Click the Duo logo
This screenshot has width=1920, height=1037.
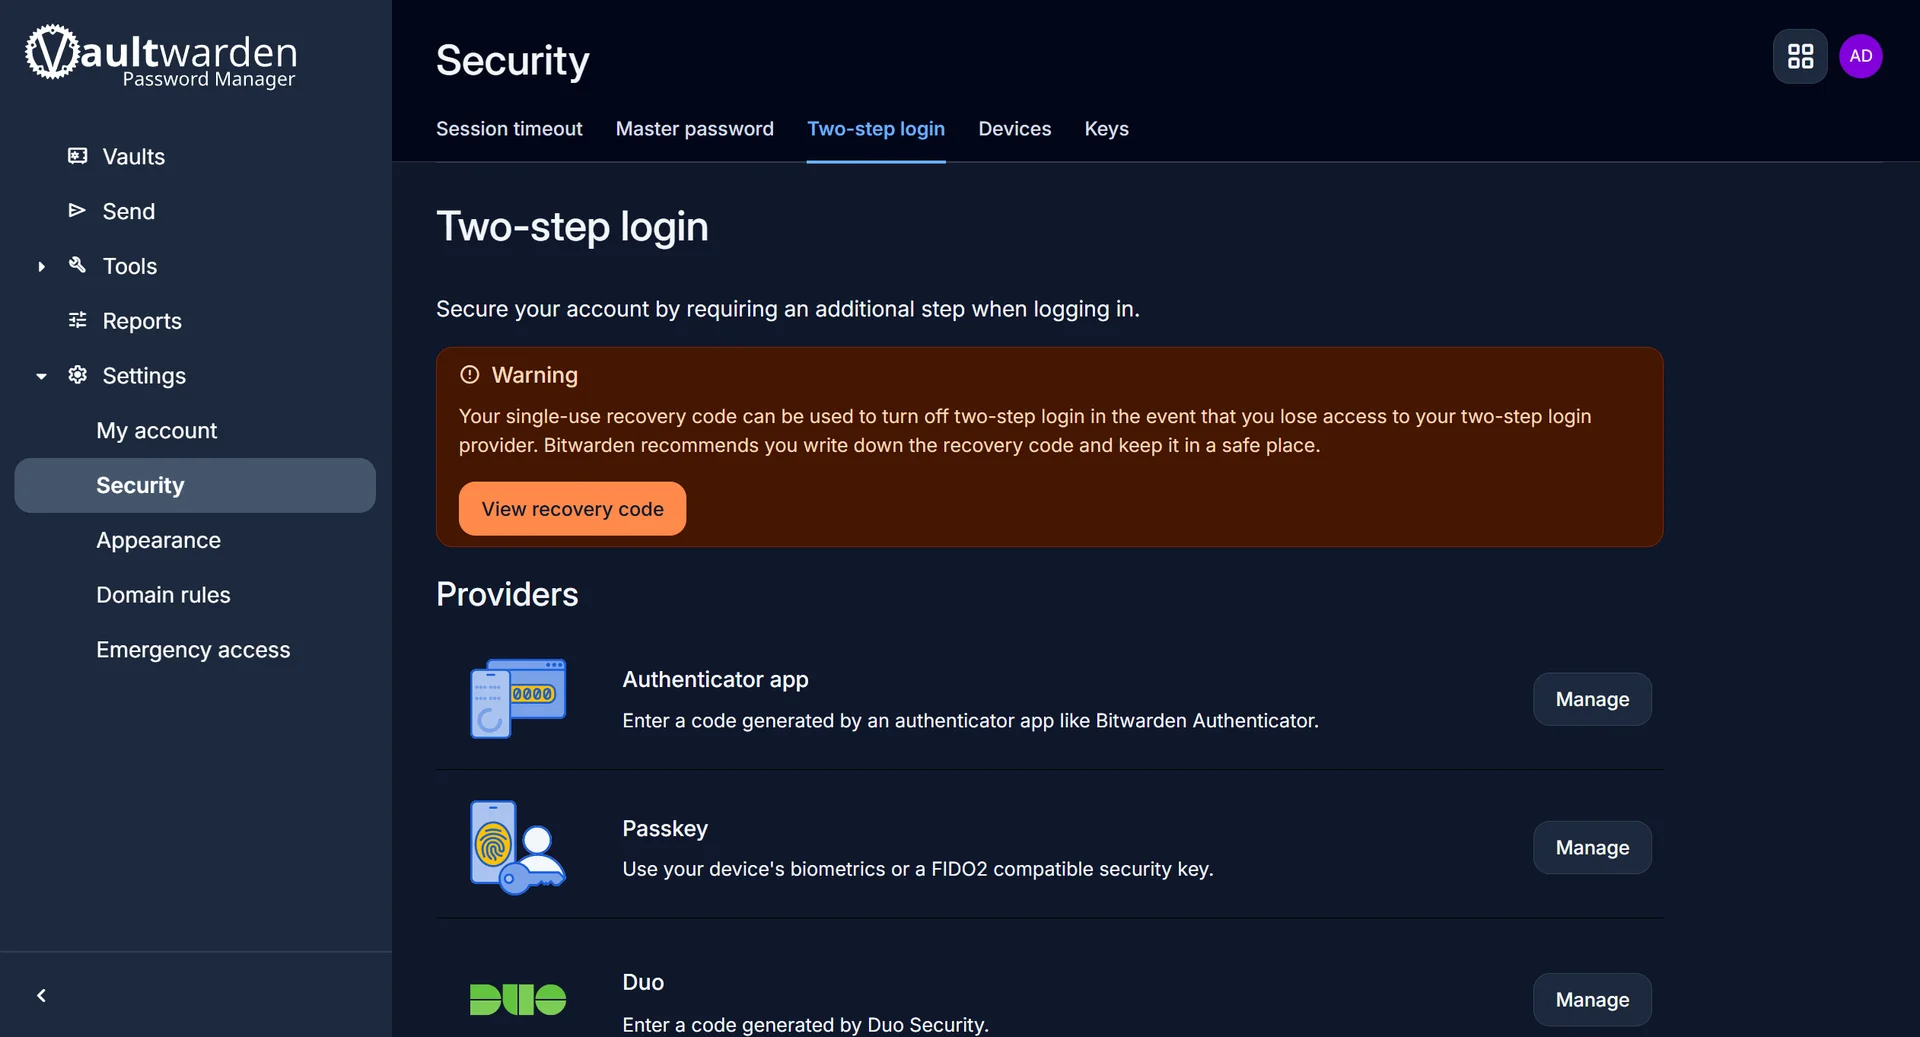tap(518, 999)
